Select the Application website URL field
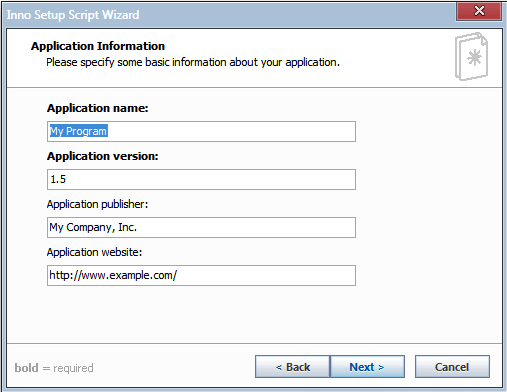Screen dimensions: 507x392 point(201,275)
